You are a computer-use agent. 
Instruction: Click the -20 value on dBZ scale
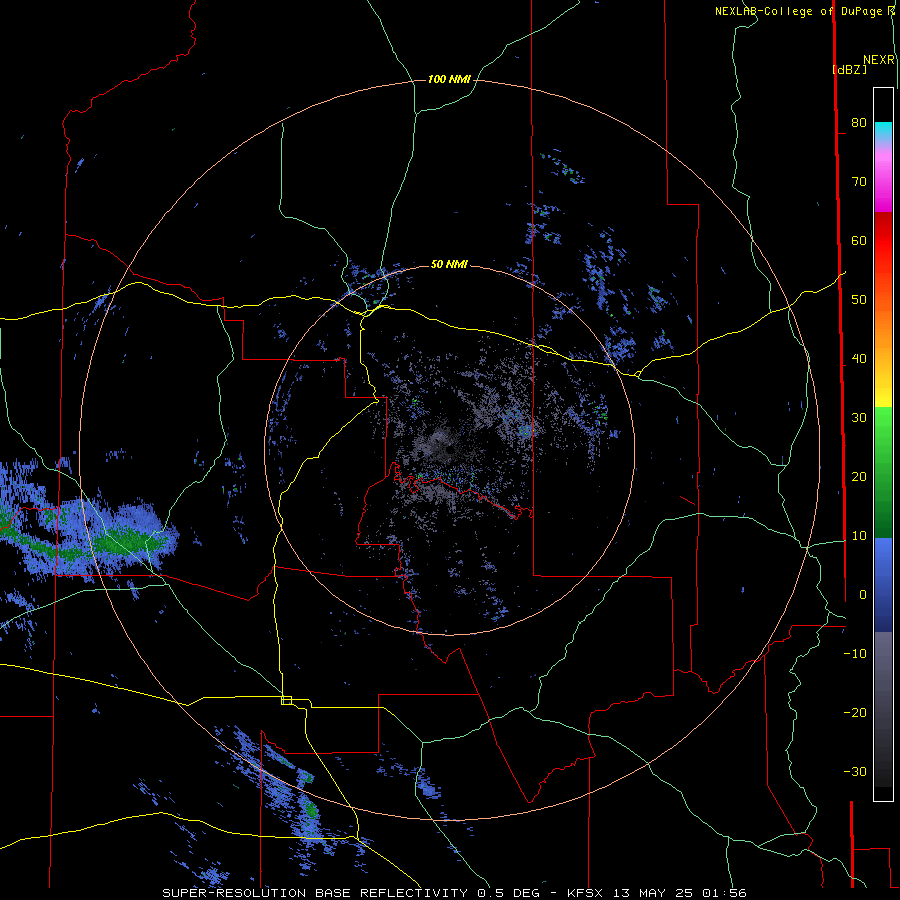point(855,712)
